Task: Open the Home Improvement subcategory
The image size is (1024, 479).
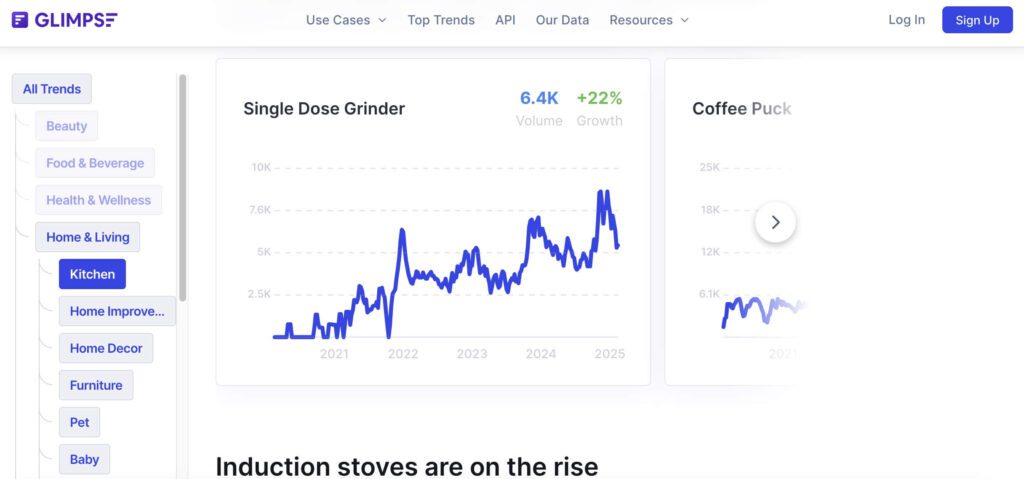Action: (117, 311)
